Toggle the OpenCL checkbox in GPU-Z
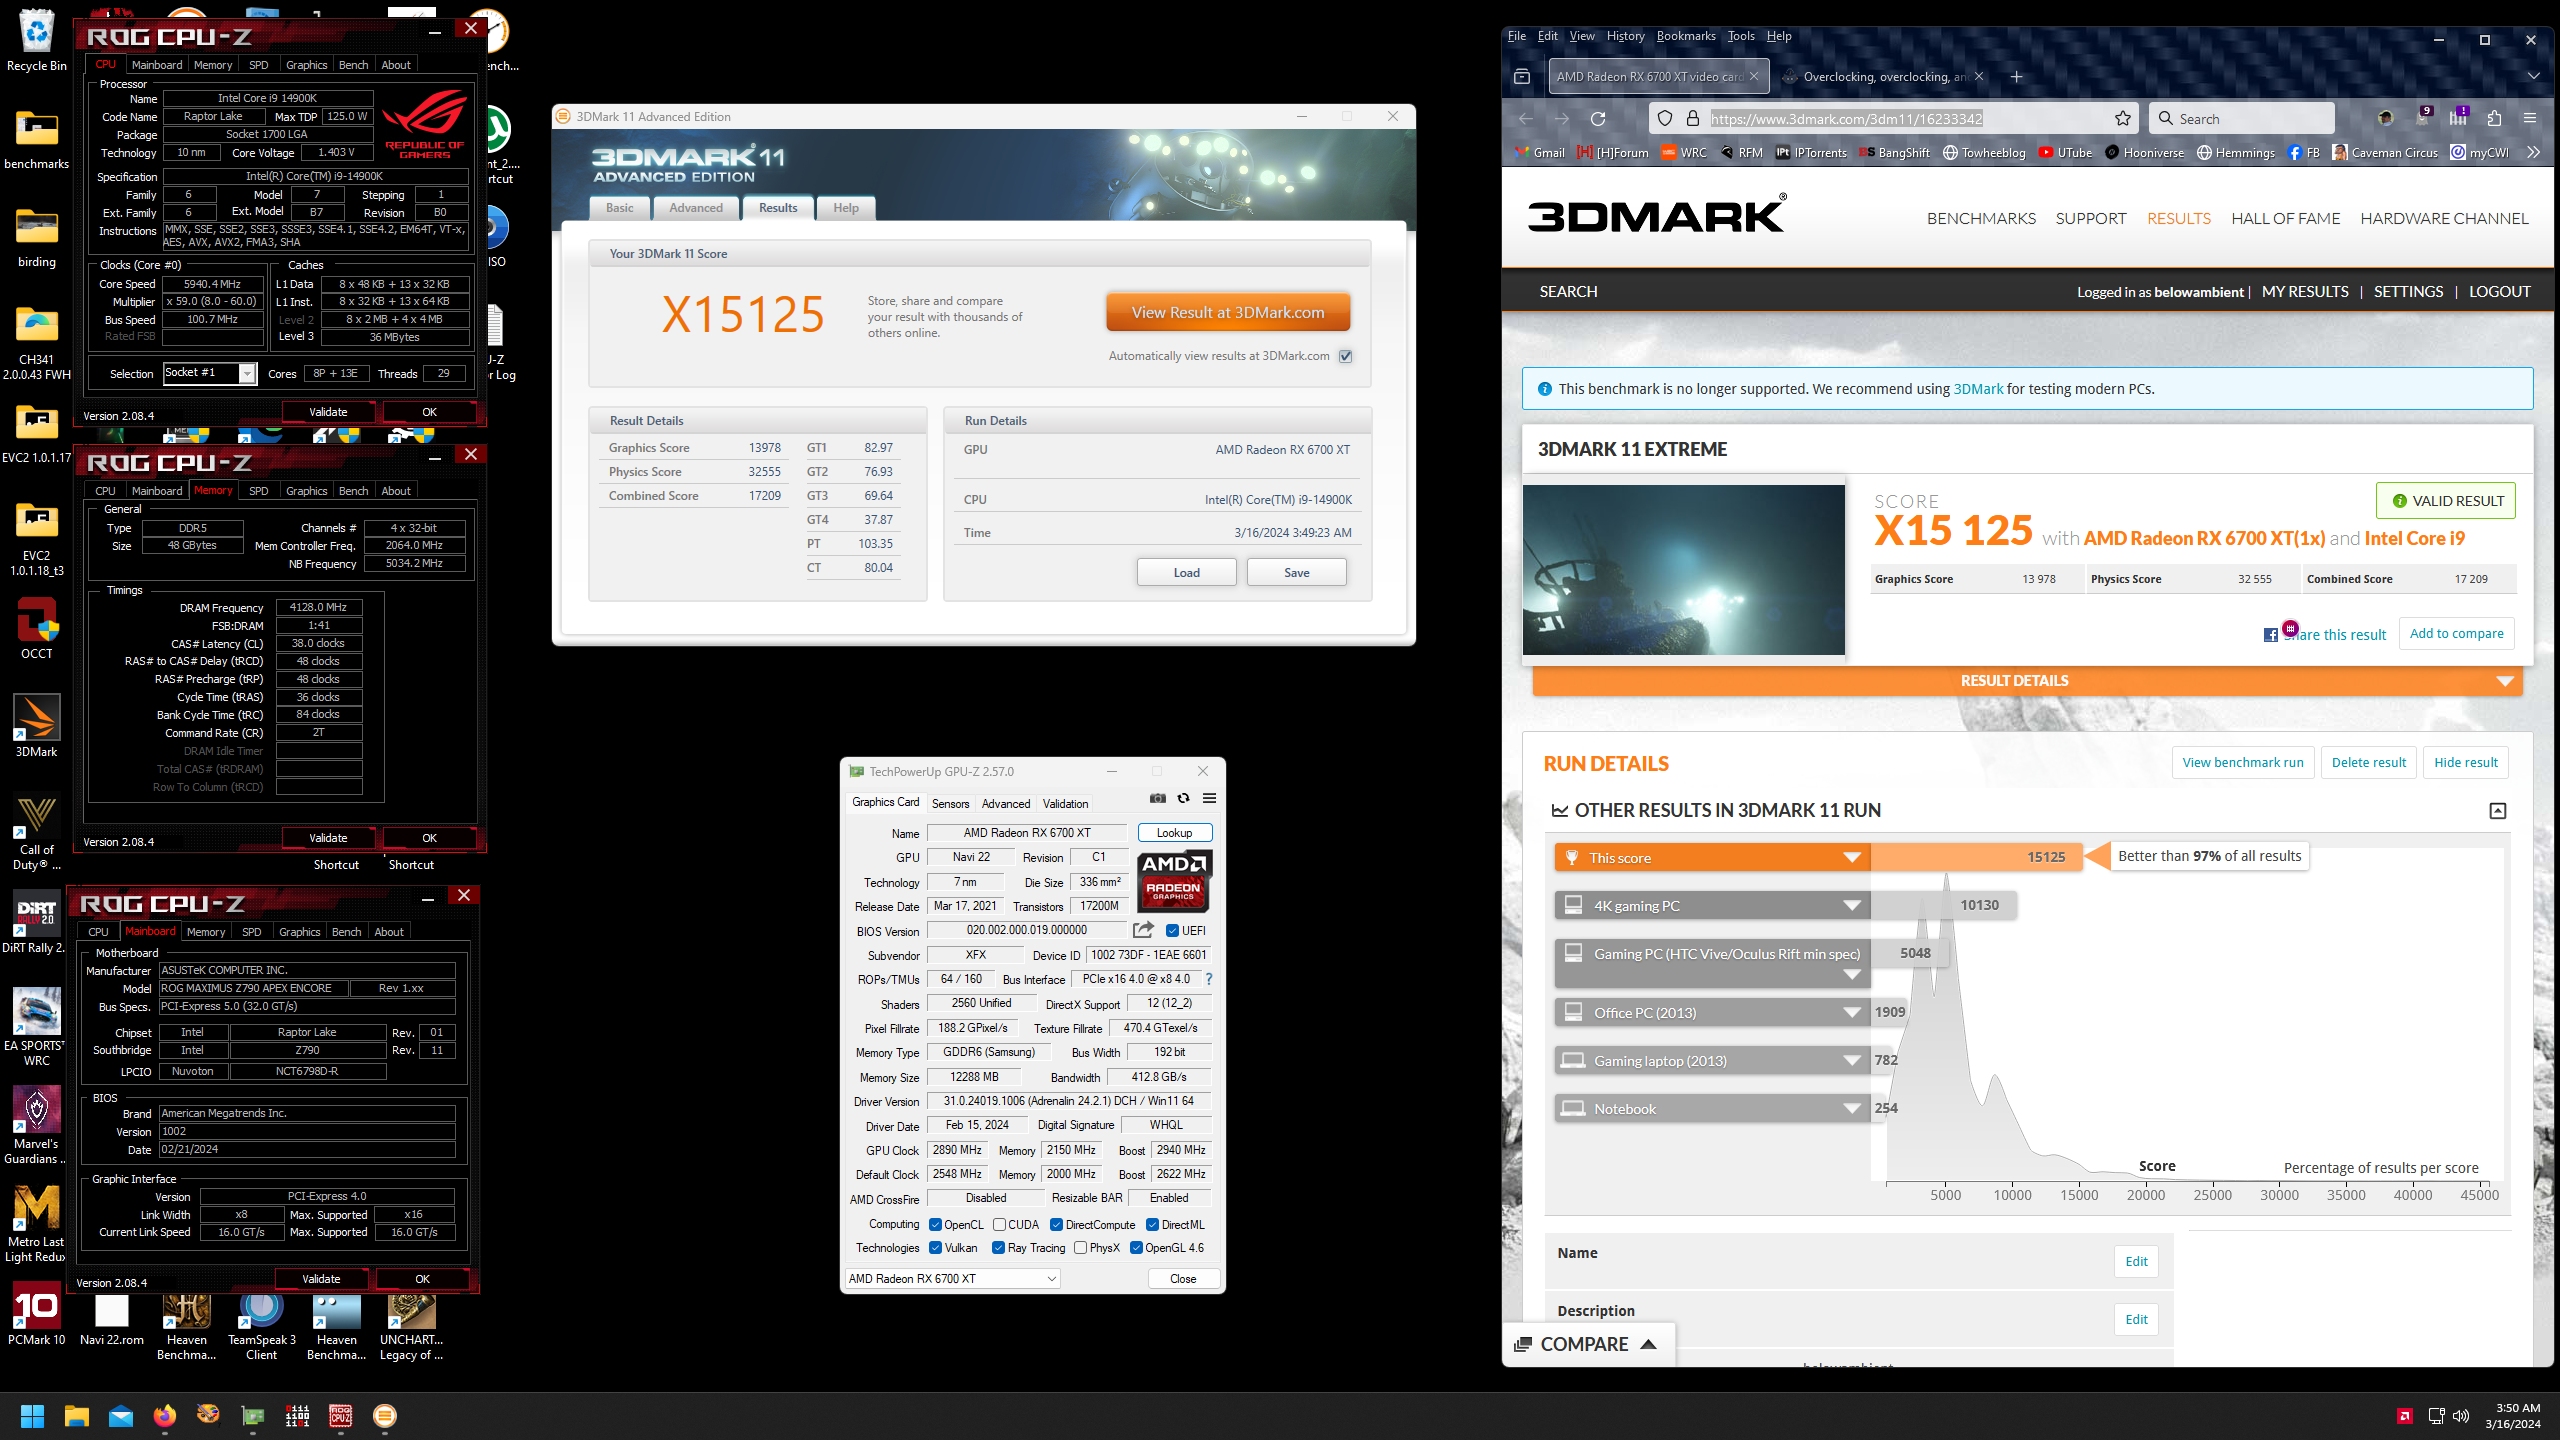The width and height of the screenshot is (2560, 1440). click(935, 1225)
